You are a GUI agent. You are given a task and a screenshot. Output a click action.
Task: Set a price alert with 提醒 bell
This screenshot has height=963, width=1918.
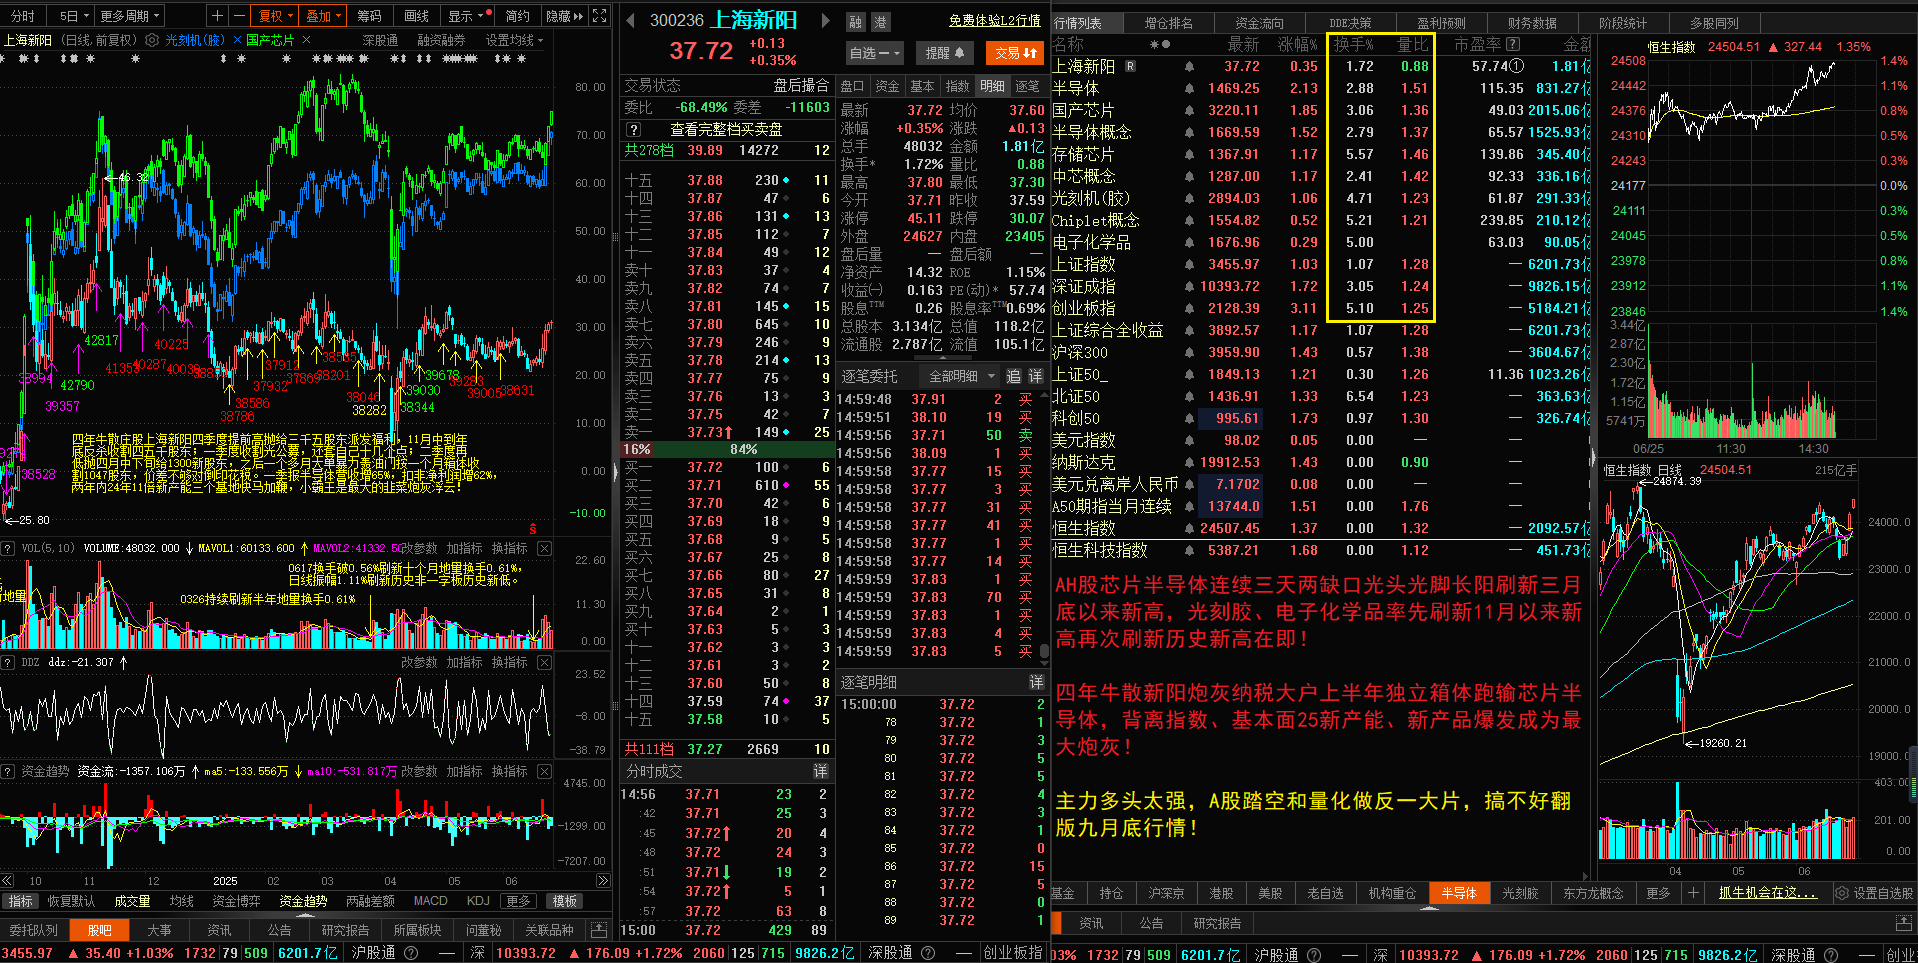944,53
